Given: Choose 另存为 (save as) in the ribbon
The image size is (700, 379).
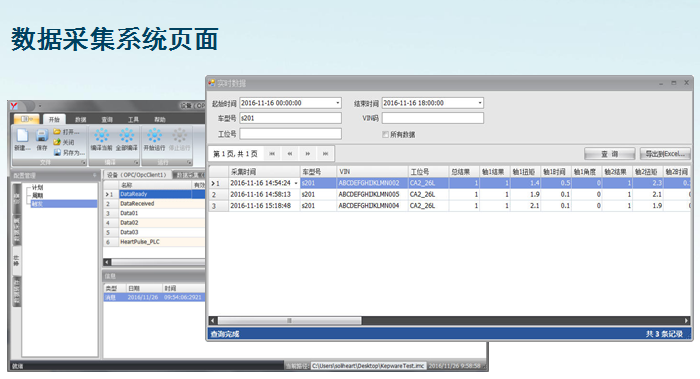Looking at the screenshot, I should tap(69, 152).
